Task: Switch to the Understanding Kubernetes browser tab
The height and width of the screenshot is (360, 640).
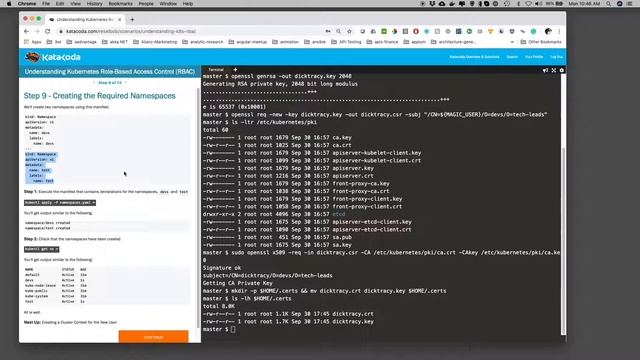Action: 85,20
